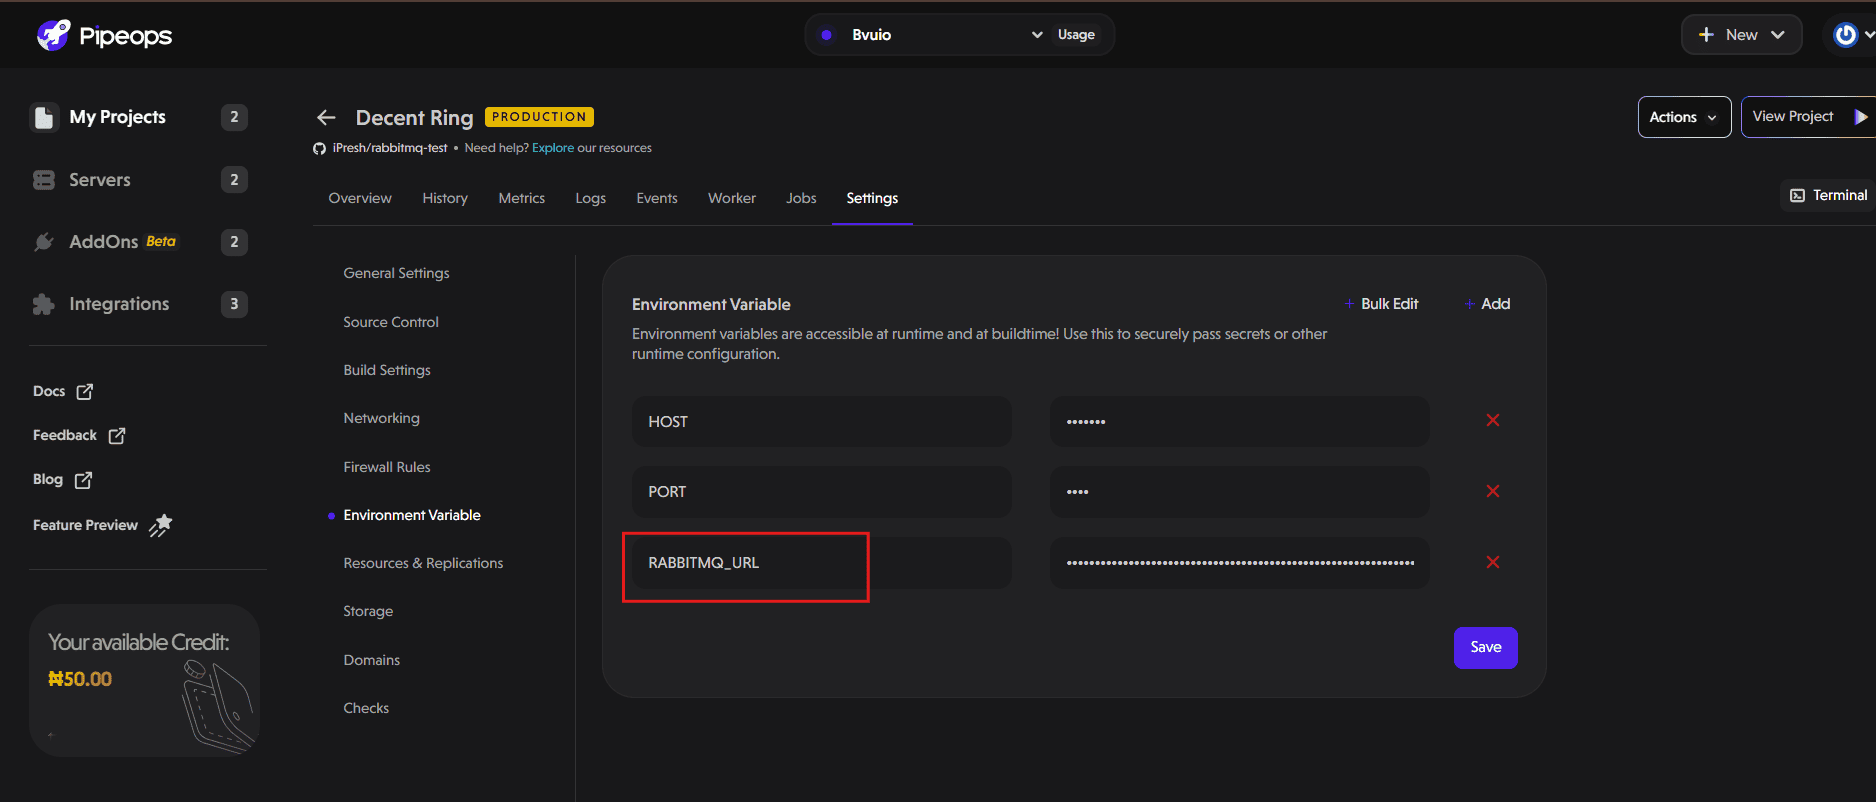
Task: Delete the PORT variable
Action: pyautogui.click(x=1493, y=491)
